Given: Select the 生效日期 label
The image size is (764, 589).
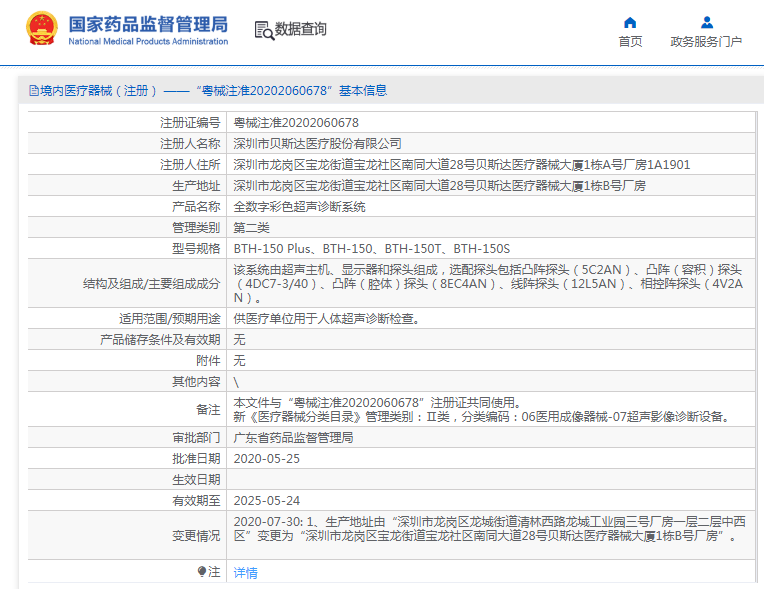Looking at the screenshot, I should (196, 479).
